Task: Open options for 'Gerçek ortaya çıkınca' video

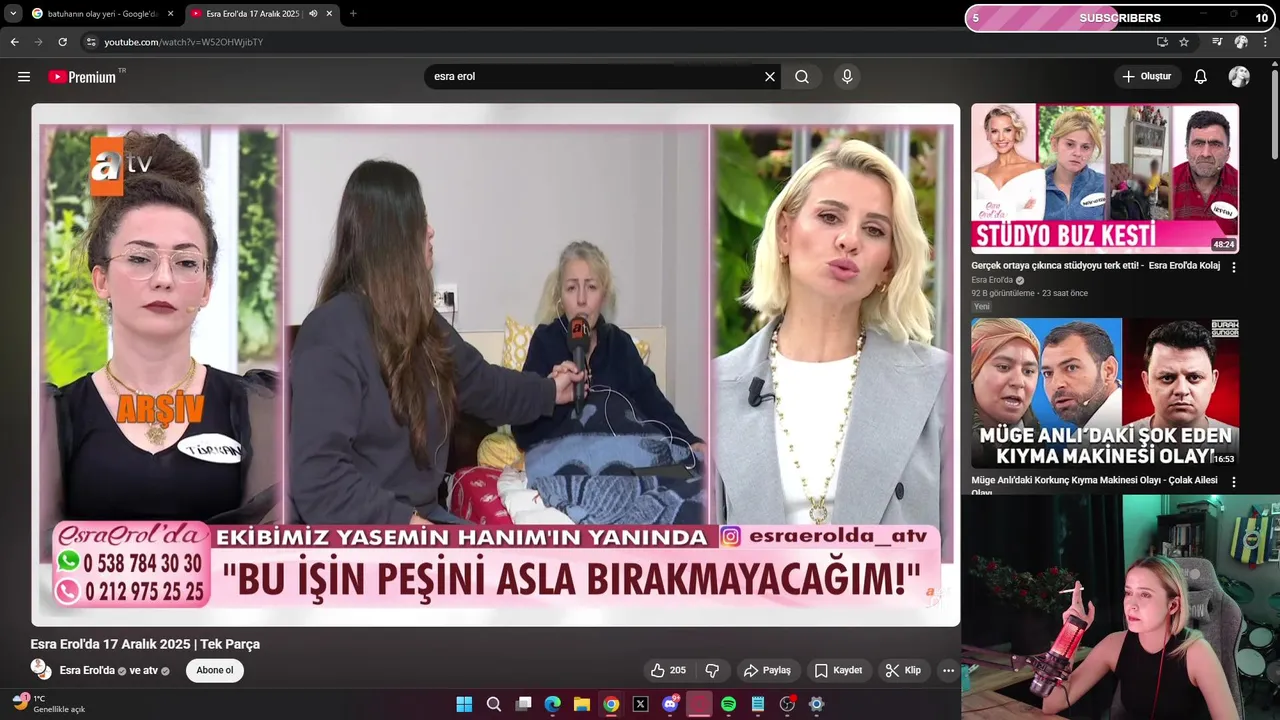Action: [1233, 267]
